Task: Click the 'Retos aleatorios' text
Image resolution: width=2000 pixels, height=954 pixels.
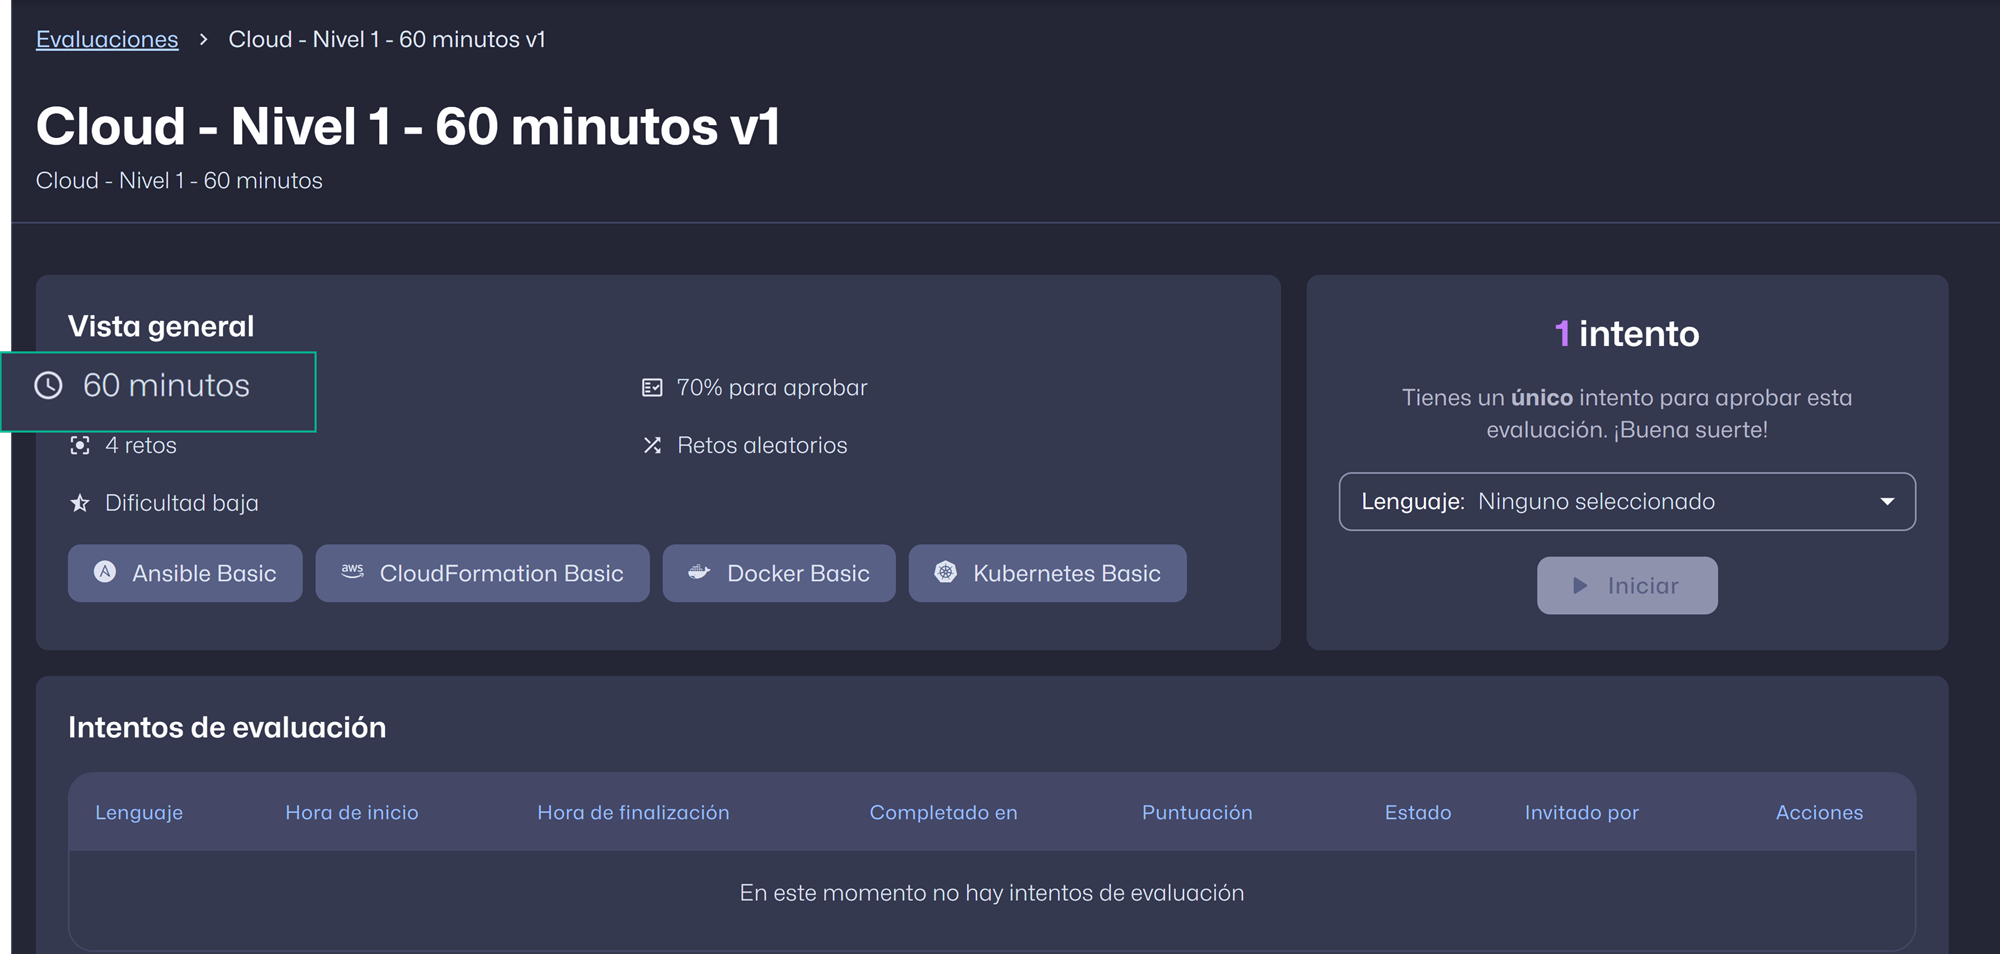Action: [762, 445]
